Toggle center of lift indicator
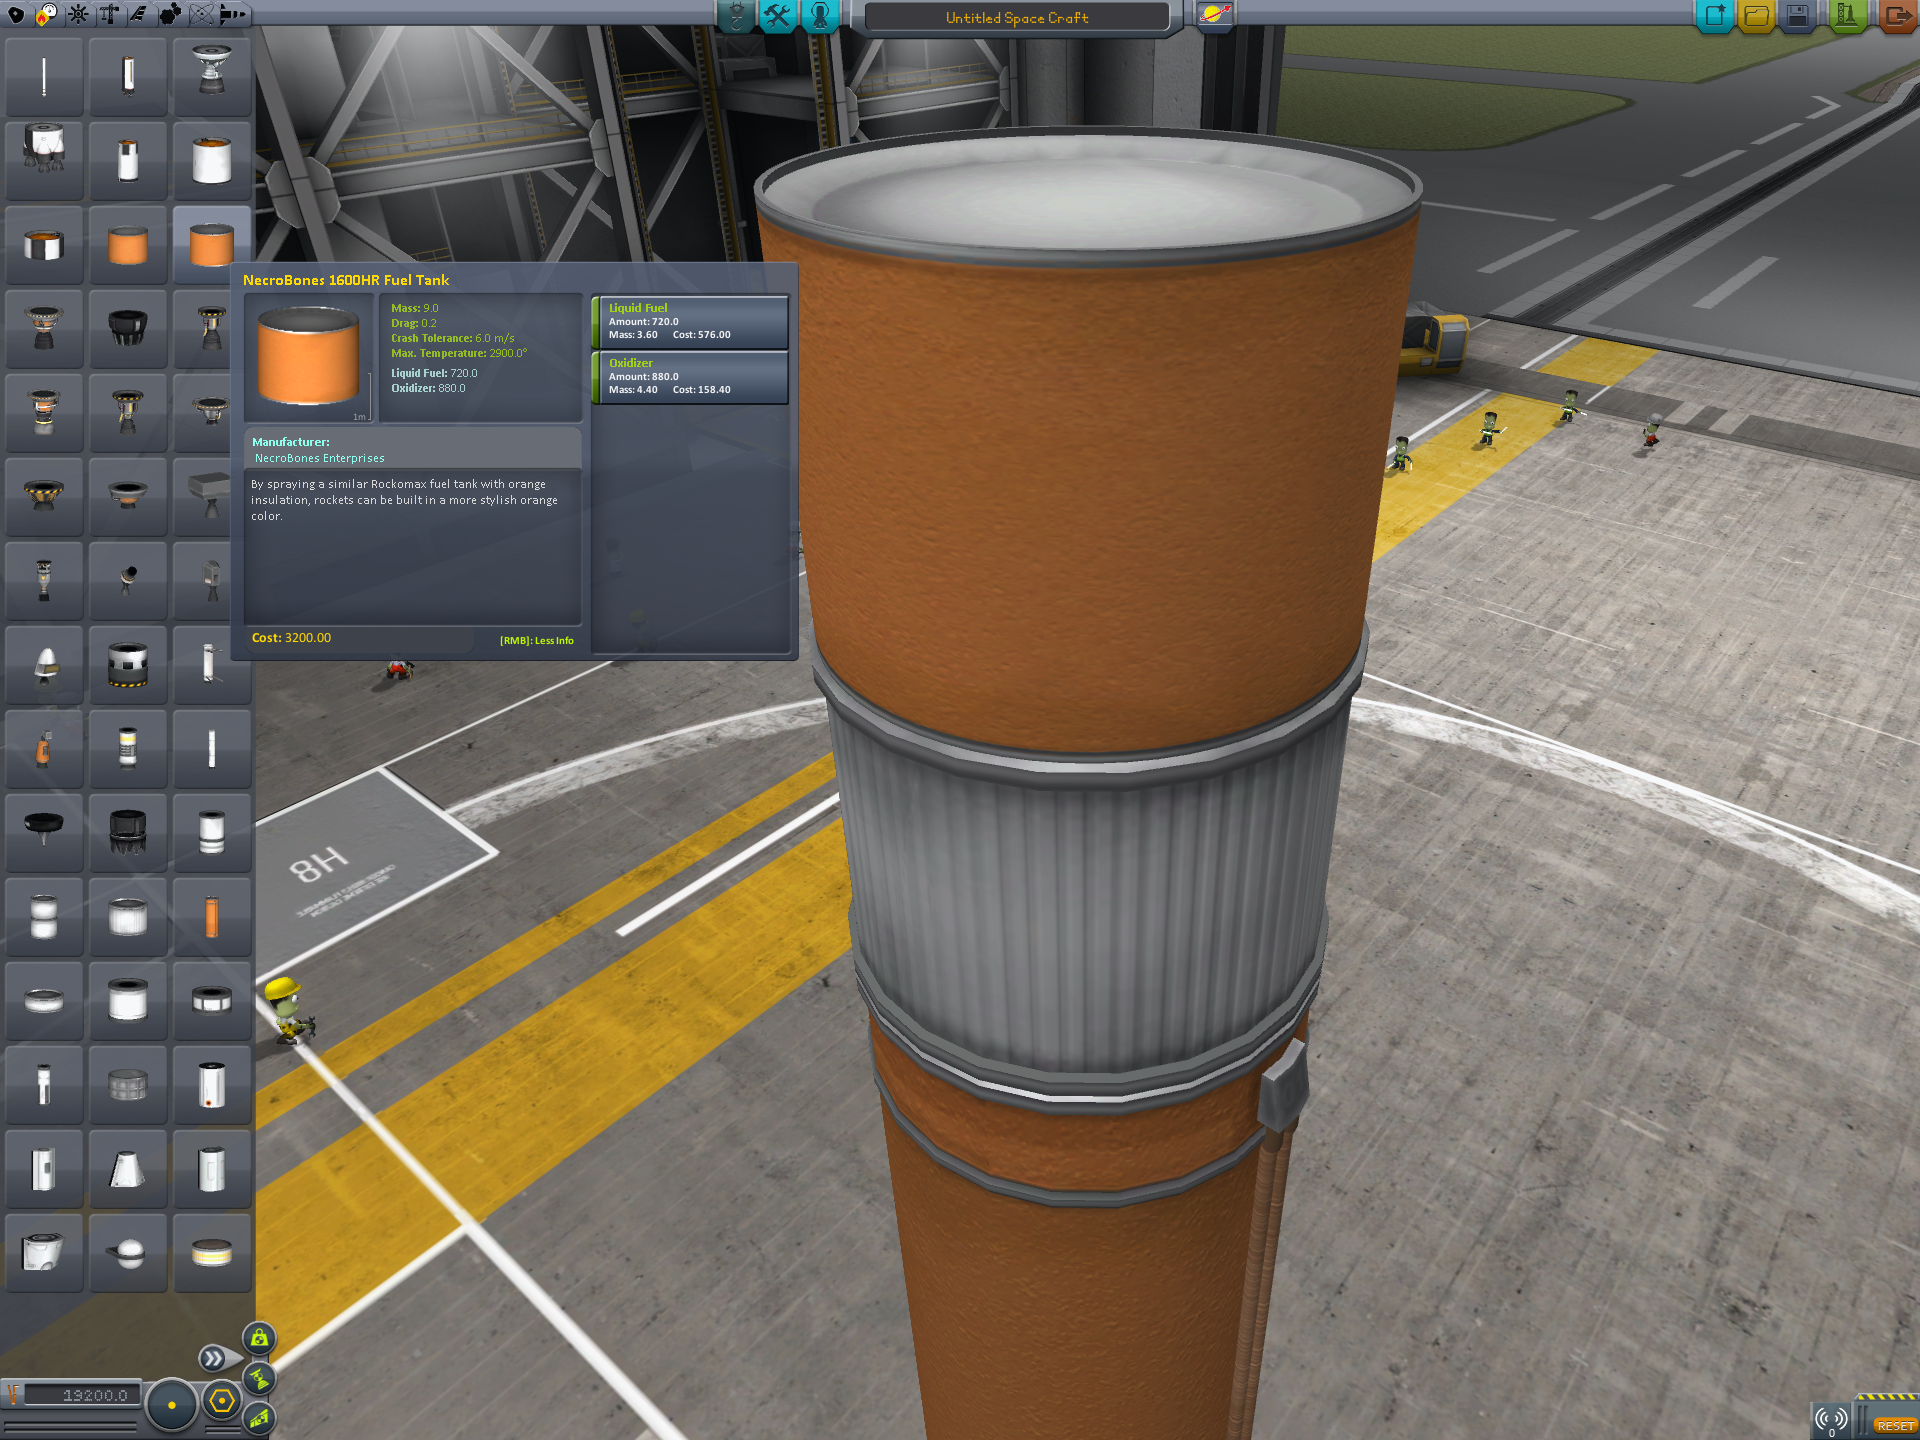 259,1417
